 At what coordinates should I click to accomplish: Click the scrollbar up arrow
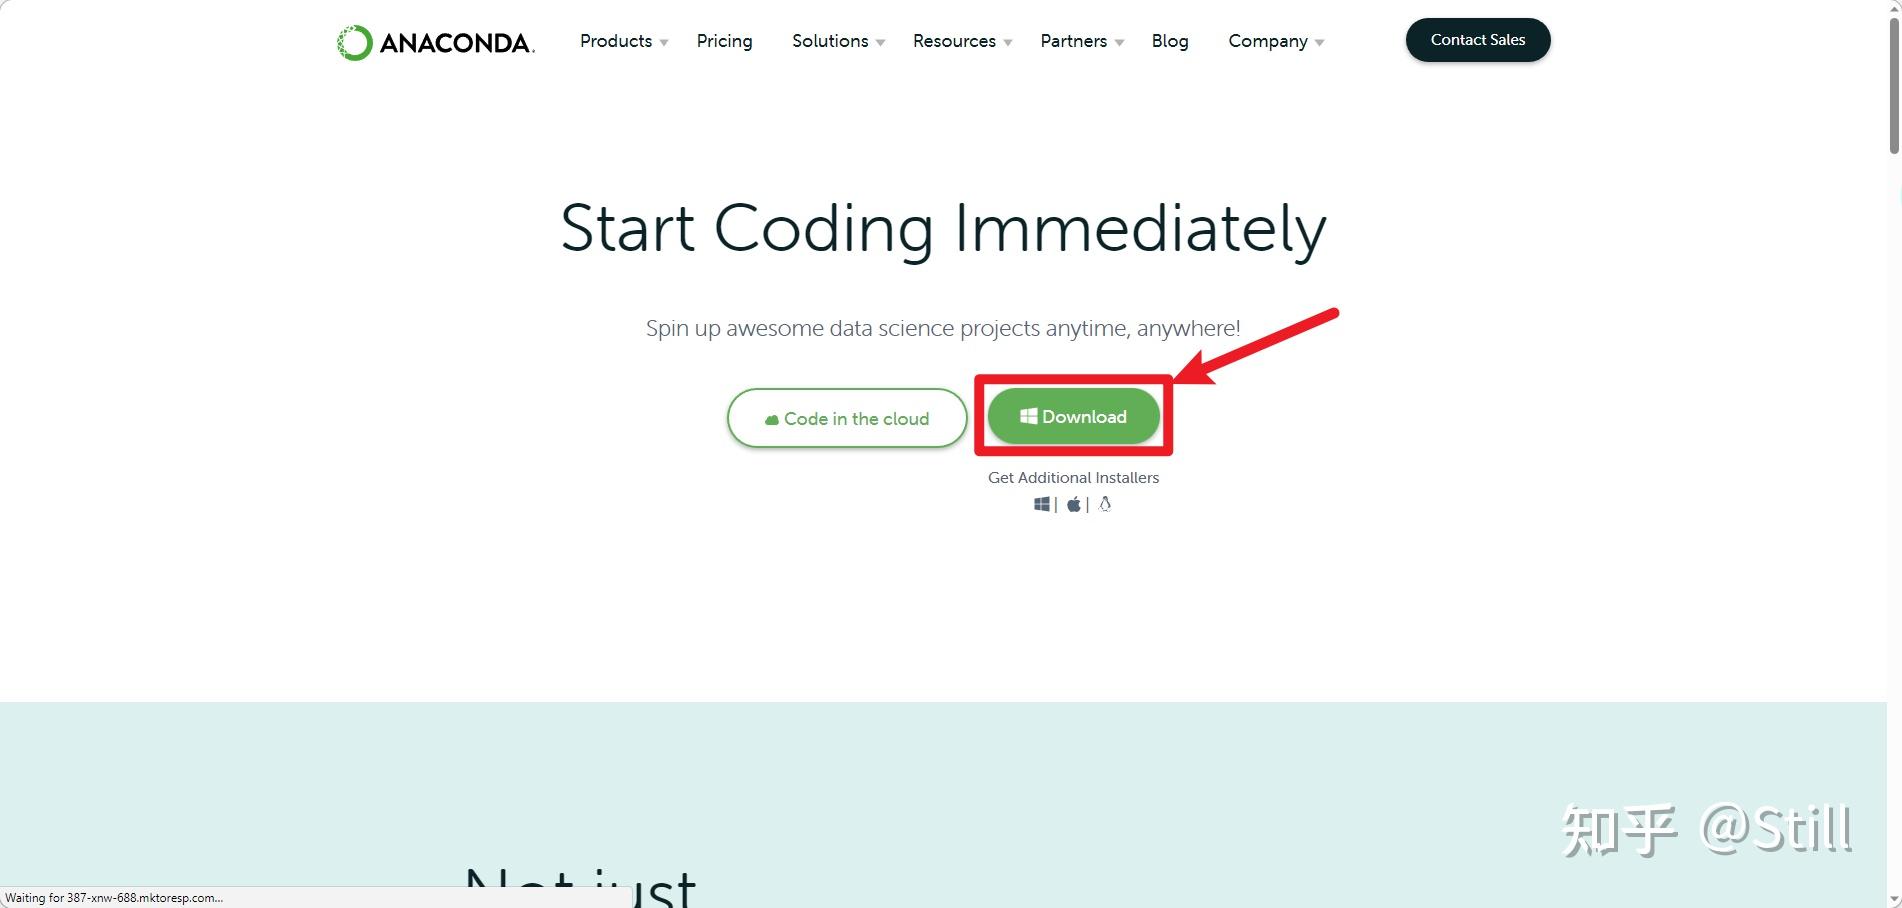[1894, 7]
